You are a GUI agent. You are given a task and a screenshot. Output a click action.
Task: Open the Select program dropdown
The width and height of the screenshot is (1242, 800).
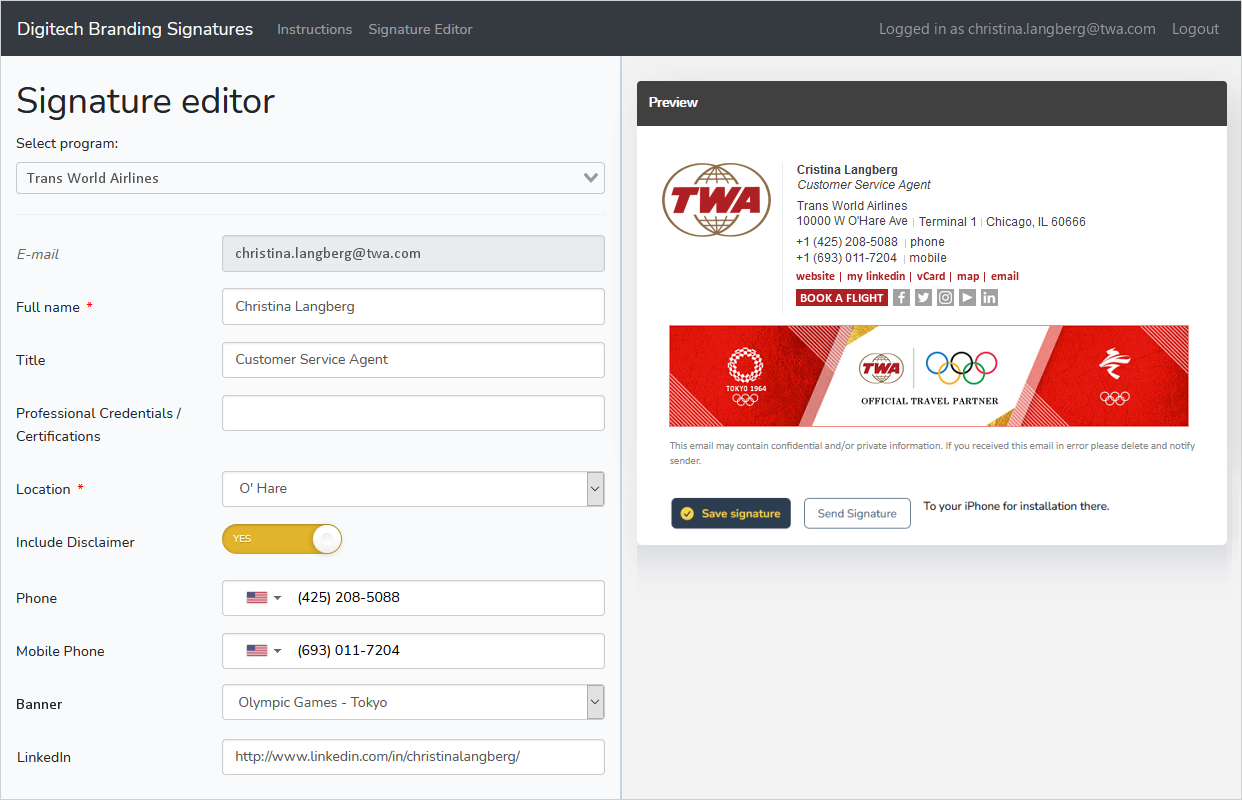pyautogui.click(x=310, y=177)
